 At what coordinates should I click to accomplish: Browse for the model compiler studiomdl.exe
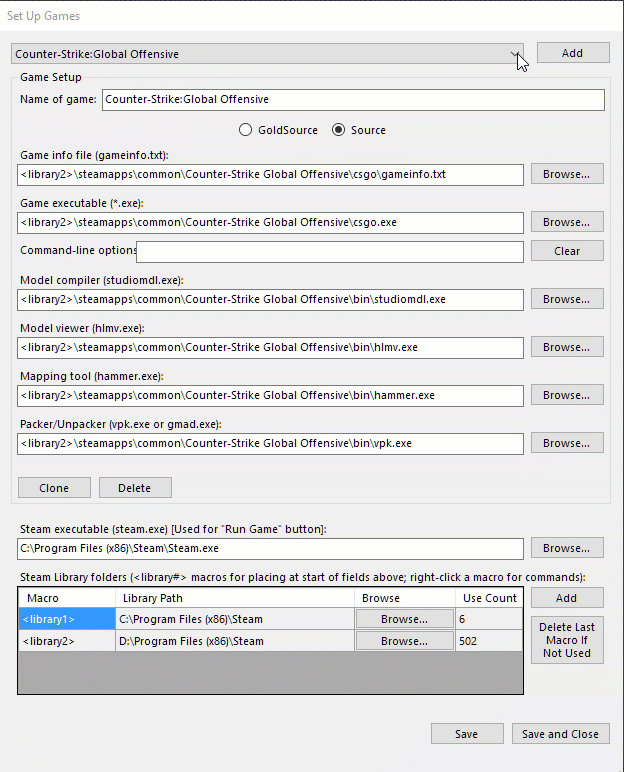[566, 299]
